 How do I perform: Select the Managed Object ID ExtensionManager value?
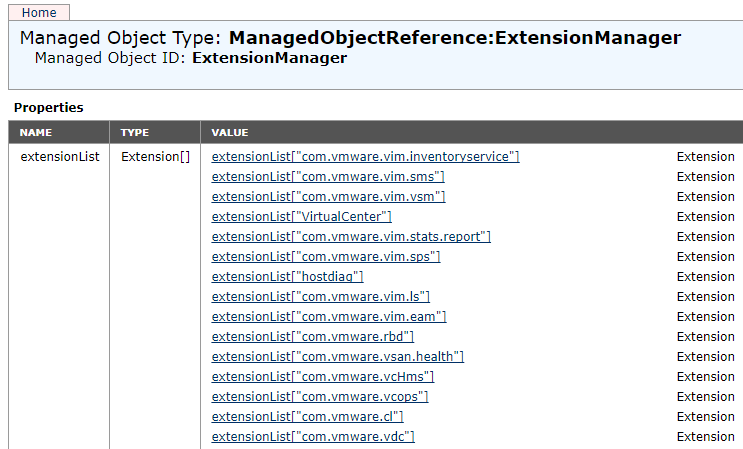pos(270,58)
